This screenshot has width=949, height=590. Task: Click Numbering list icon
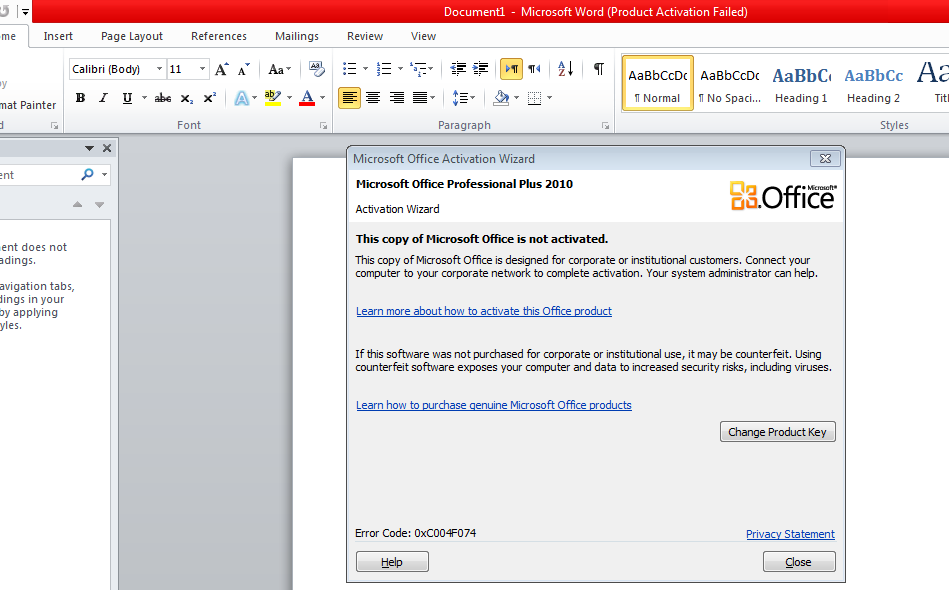click(384, 69)
